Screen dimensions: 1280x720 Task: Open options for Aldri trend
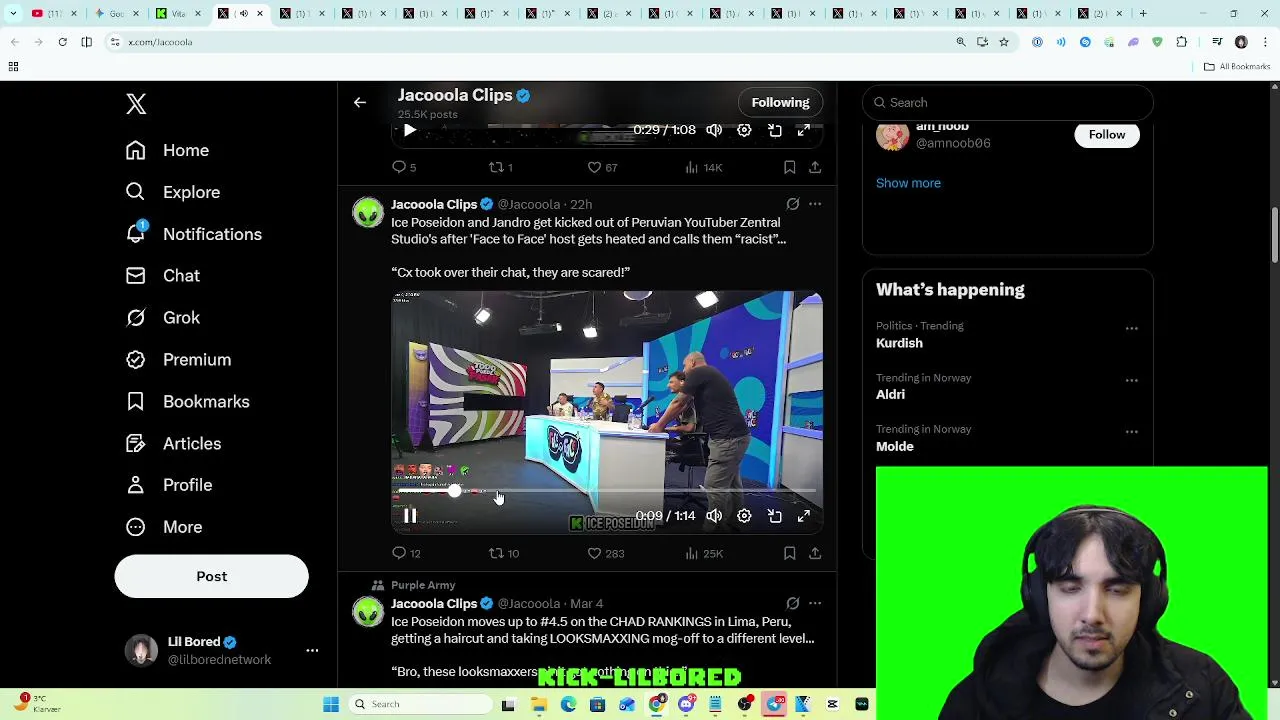[x=1131, y=380]
